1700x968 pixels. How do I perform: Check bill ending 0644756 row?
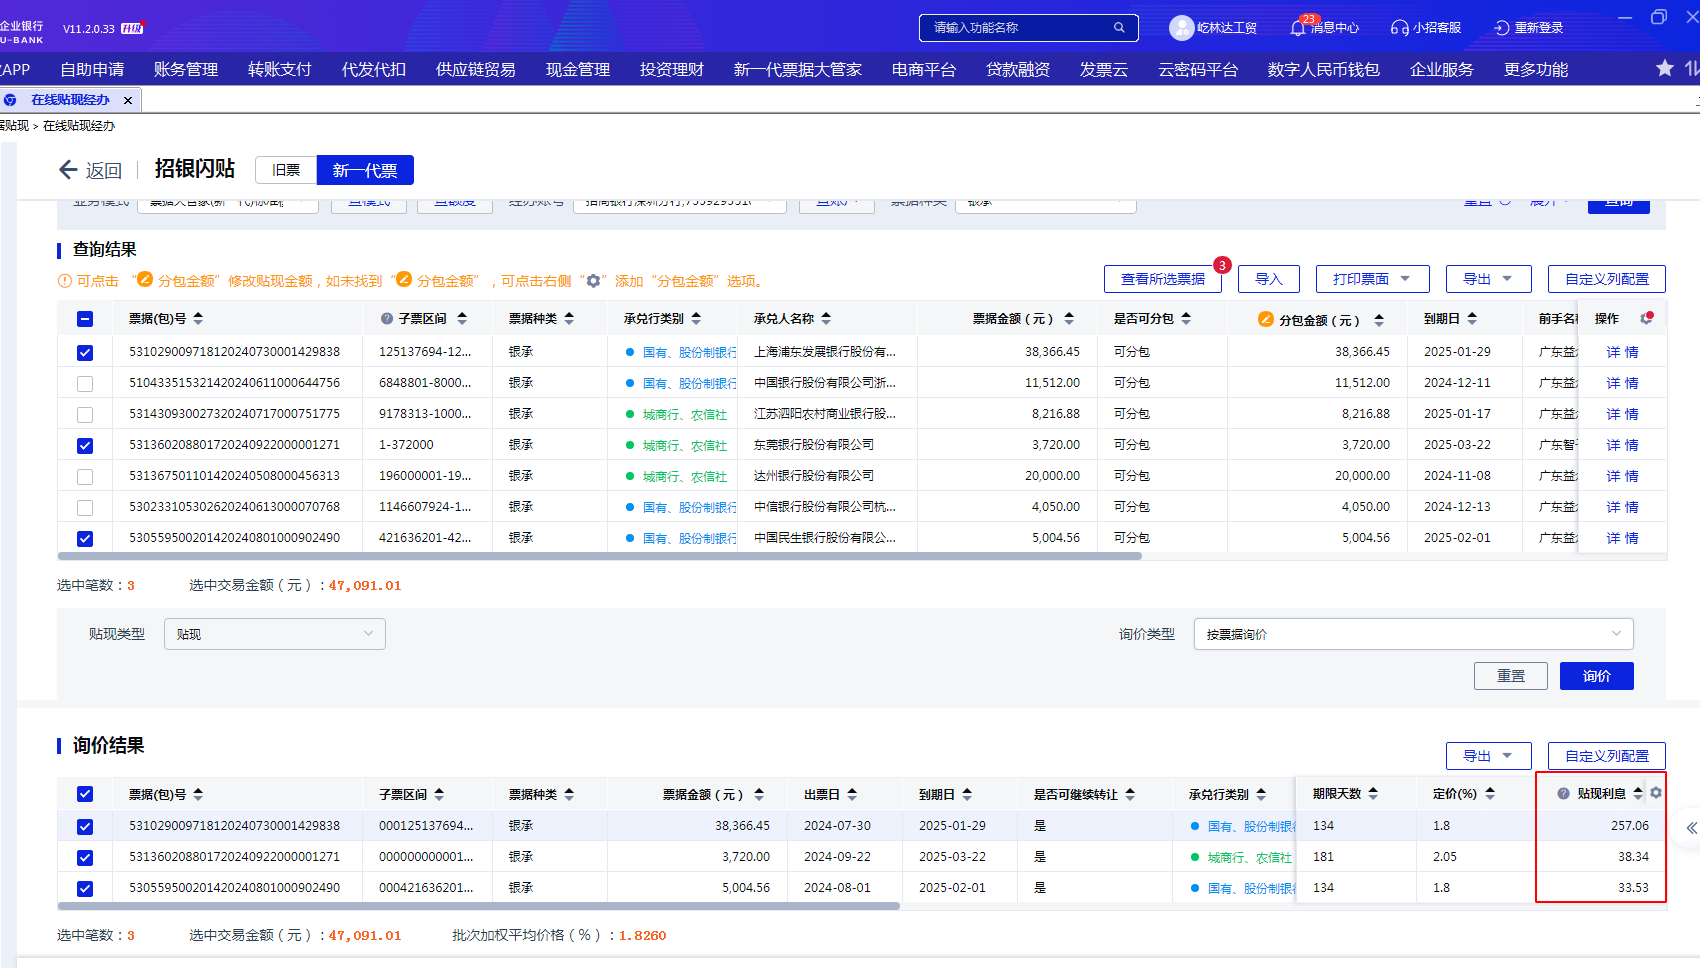pyautogui.click(x=85, y=384)
